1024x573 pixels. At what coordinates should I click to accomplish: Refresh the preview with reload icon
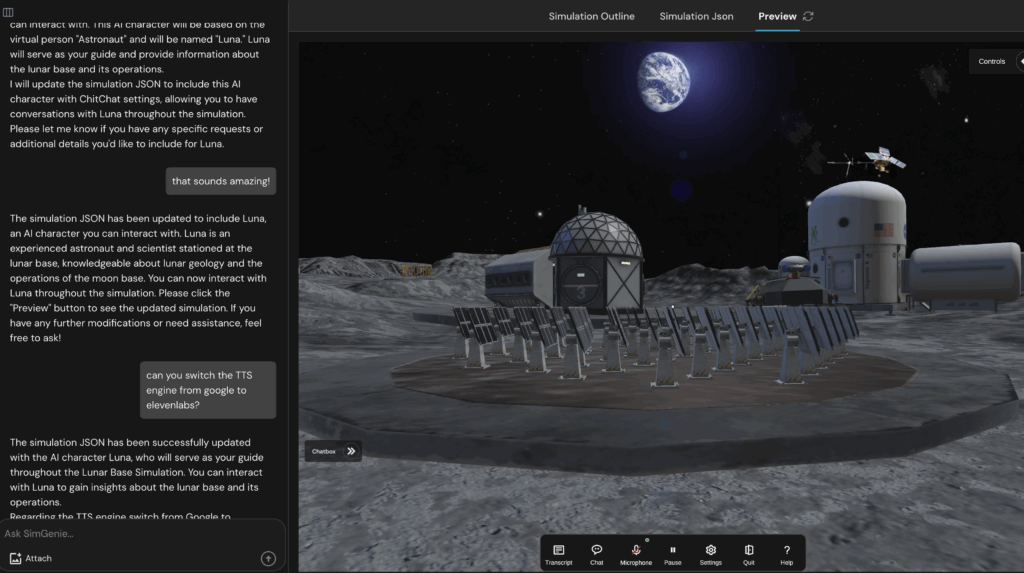tap(808, 16)
